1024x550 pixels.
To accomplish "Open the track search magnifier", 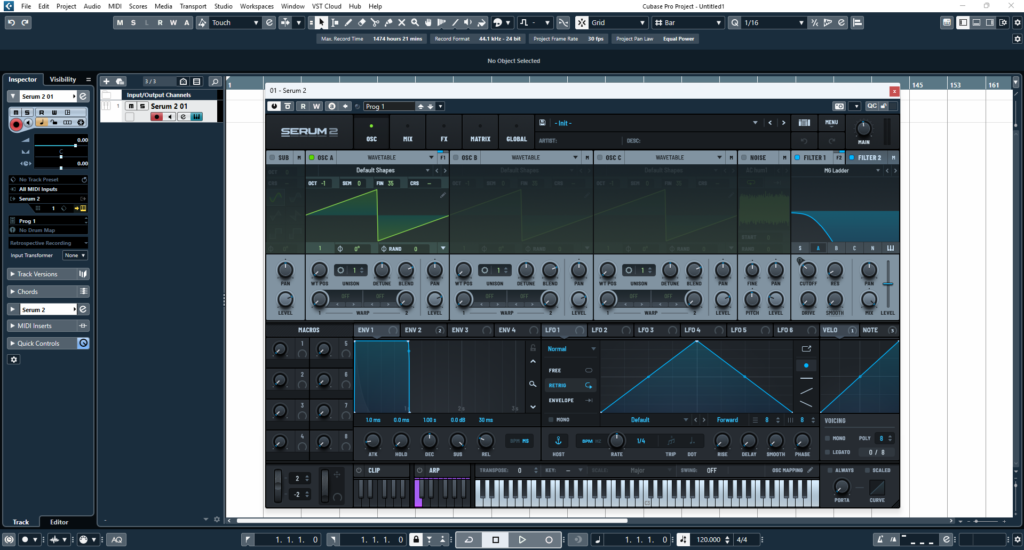I will coord(215,81).
